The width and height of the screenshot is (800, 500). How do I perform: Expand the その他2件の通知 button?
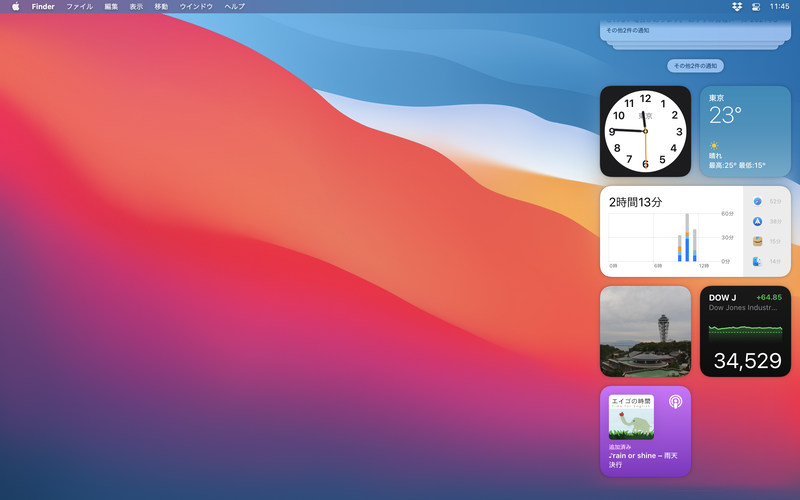695,66
